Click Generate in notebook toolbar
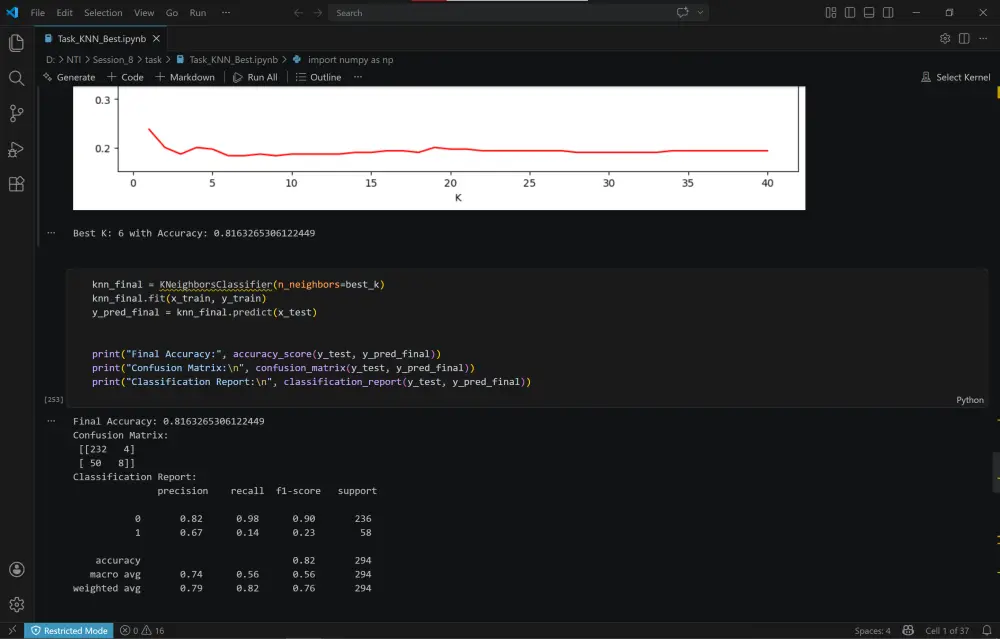This screenshot has width=1000, height=639. 69,77
